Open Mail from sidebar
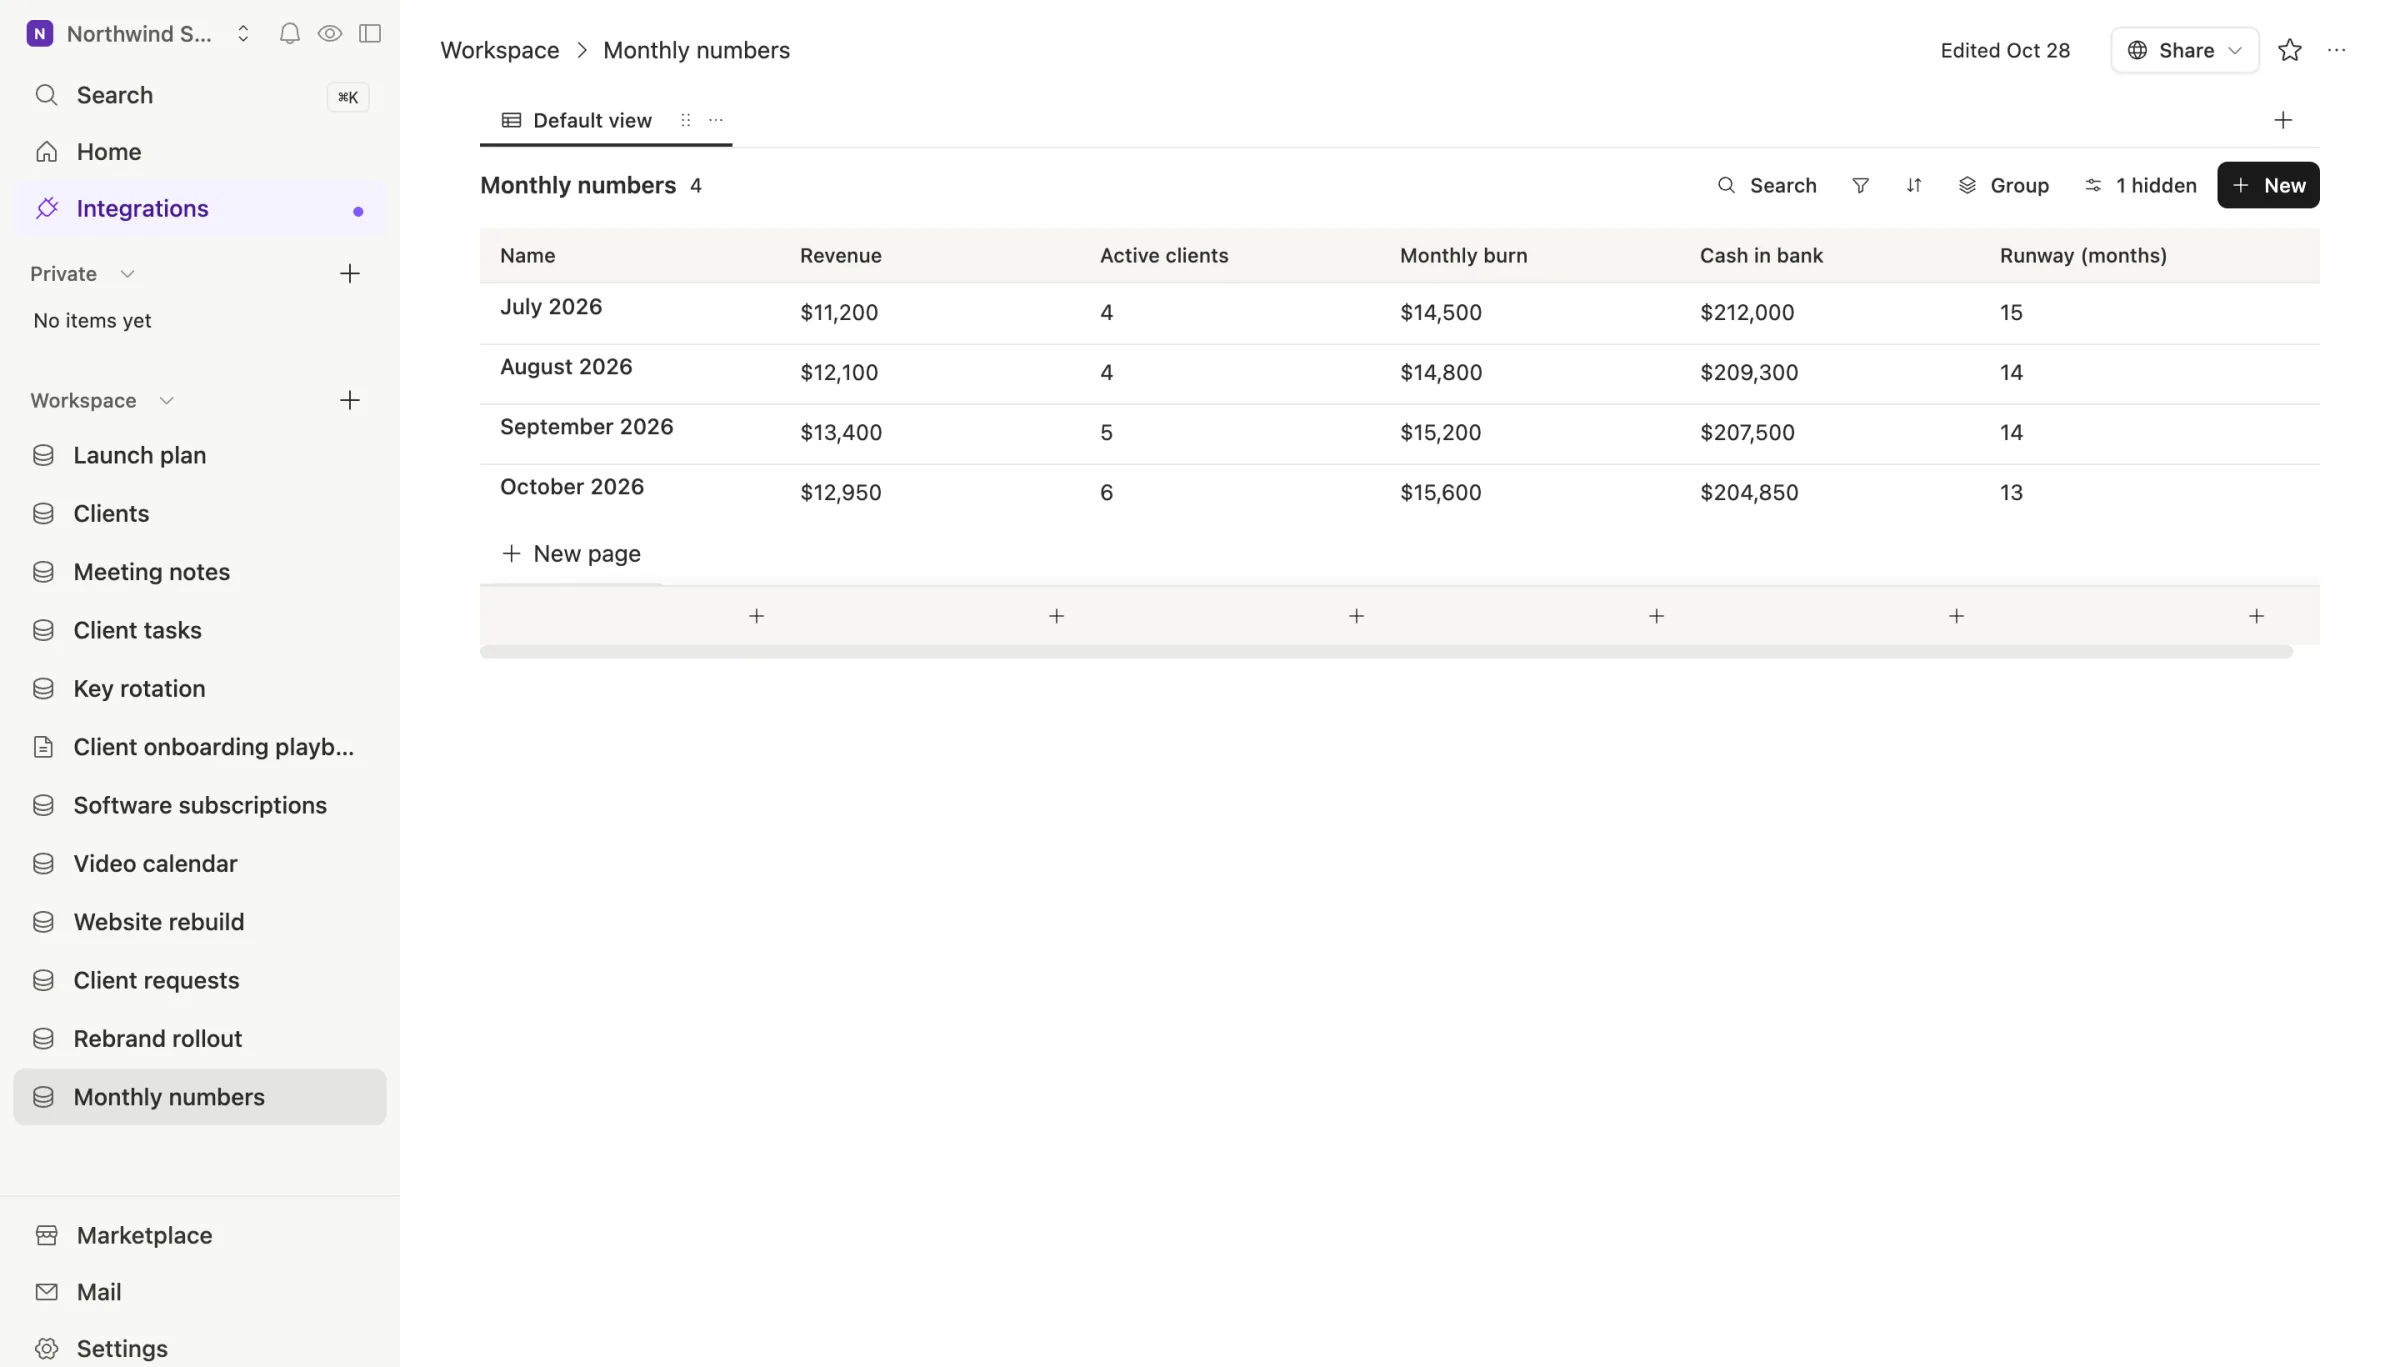 [x=200, y=1292]
